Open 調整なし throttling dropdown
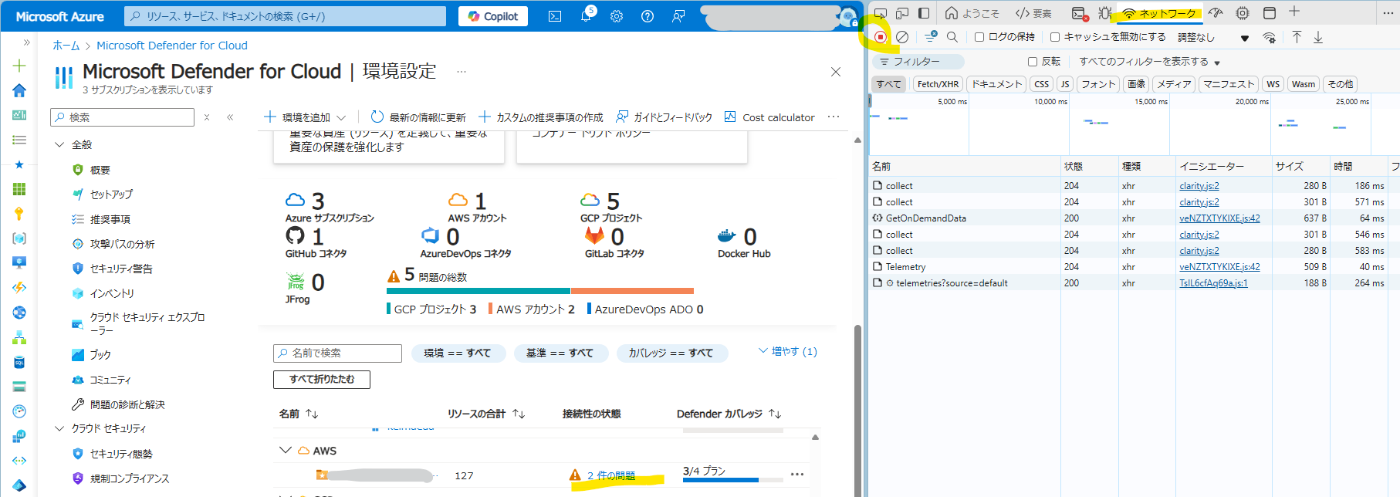This screenshot has width=1400, height=497. click(x=1213, y=37)
